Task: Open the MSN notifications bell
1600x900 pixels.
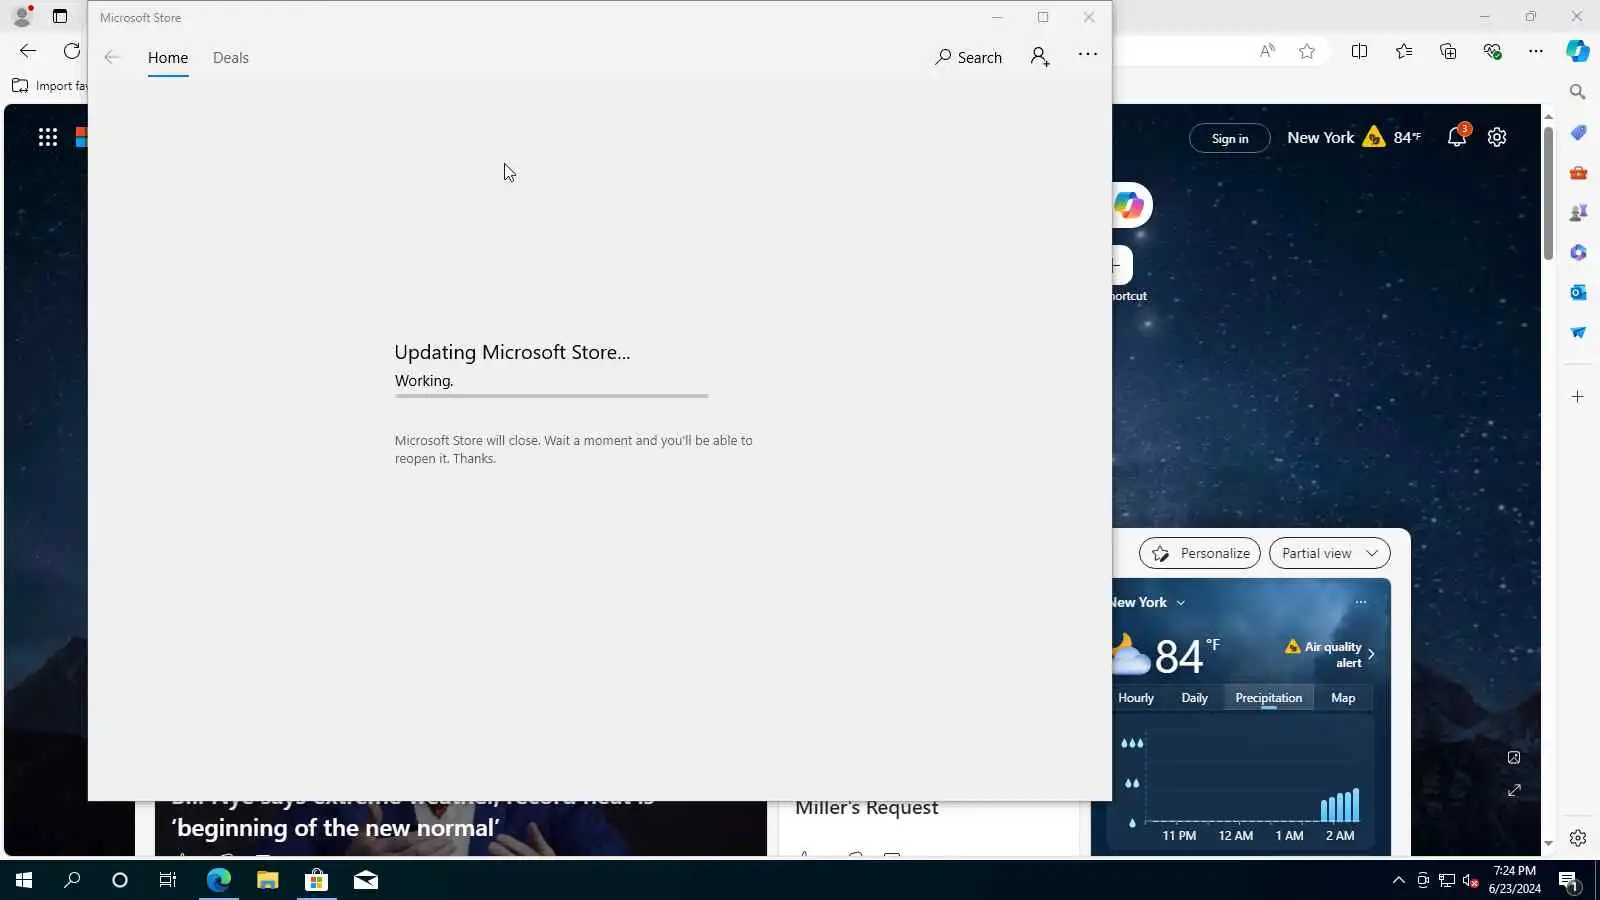Action: pos(1457,137)
